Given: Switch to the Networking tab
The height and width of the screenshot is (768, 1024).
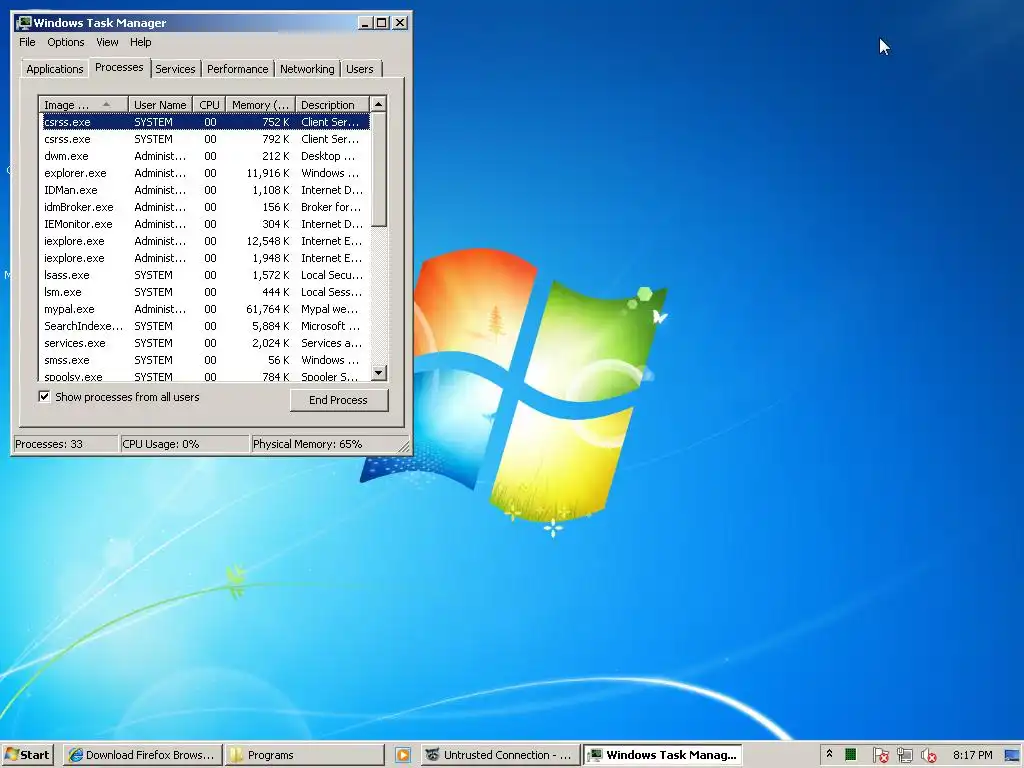Looking at the screenshot, I should (x=307, y=69).
